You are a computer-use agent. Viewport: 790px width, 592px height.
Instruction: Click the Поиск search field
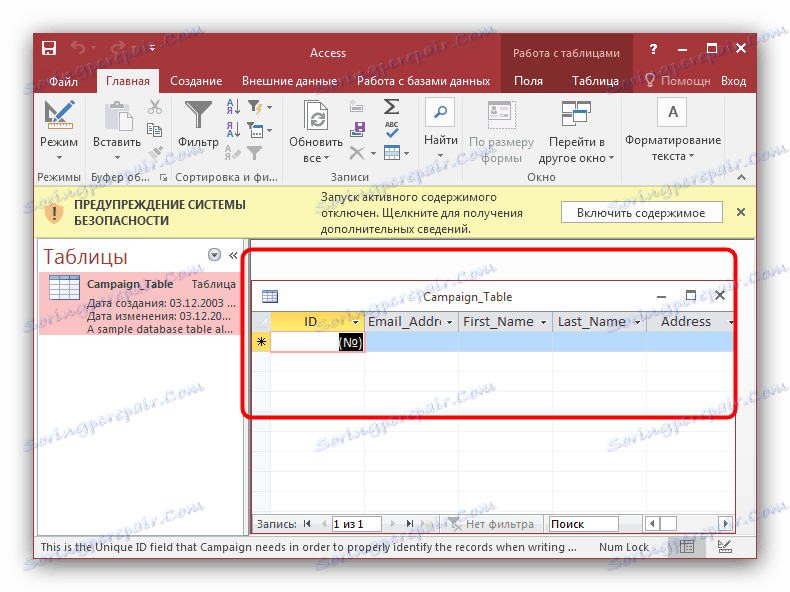[583, 524]
